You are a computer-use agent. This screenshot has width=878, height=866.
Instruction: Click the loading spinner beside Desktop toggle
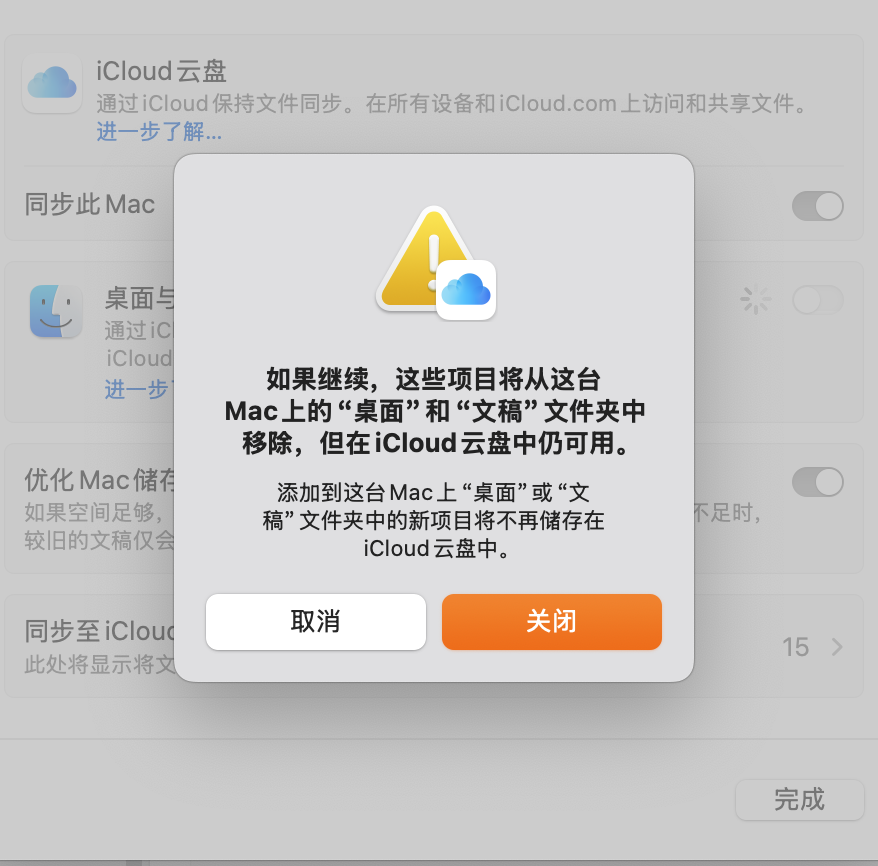(755, 299)
